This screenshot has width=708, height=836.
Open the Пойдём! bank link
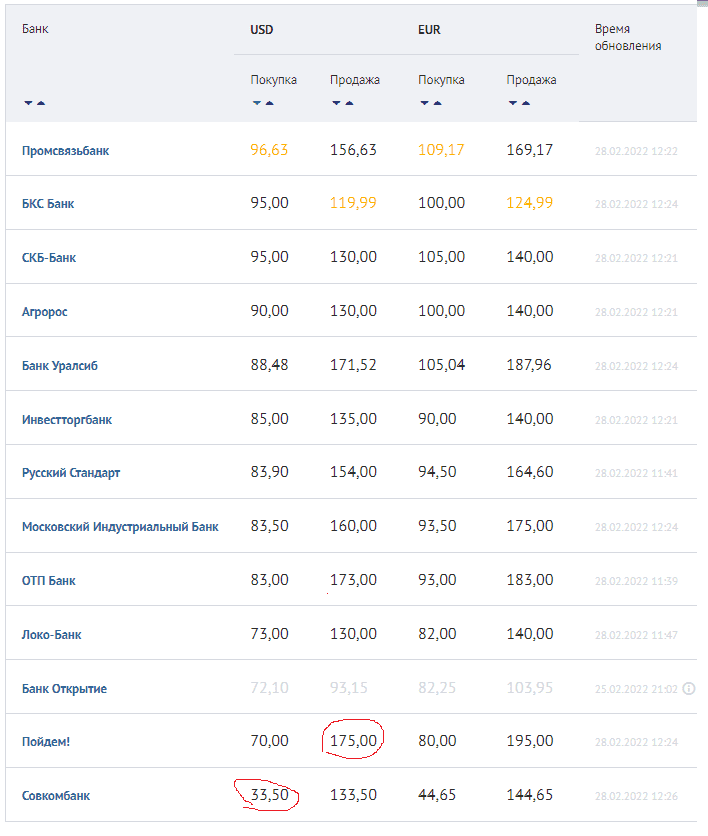[x=47, y=742]
